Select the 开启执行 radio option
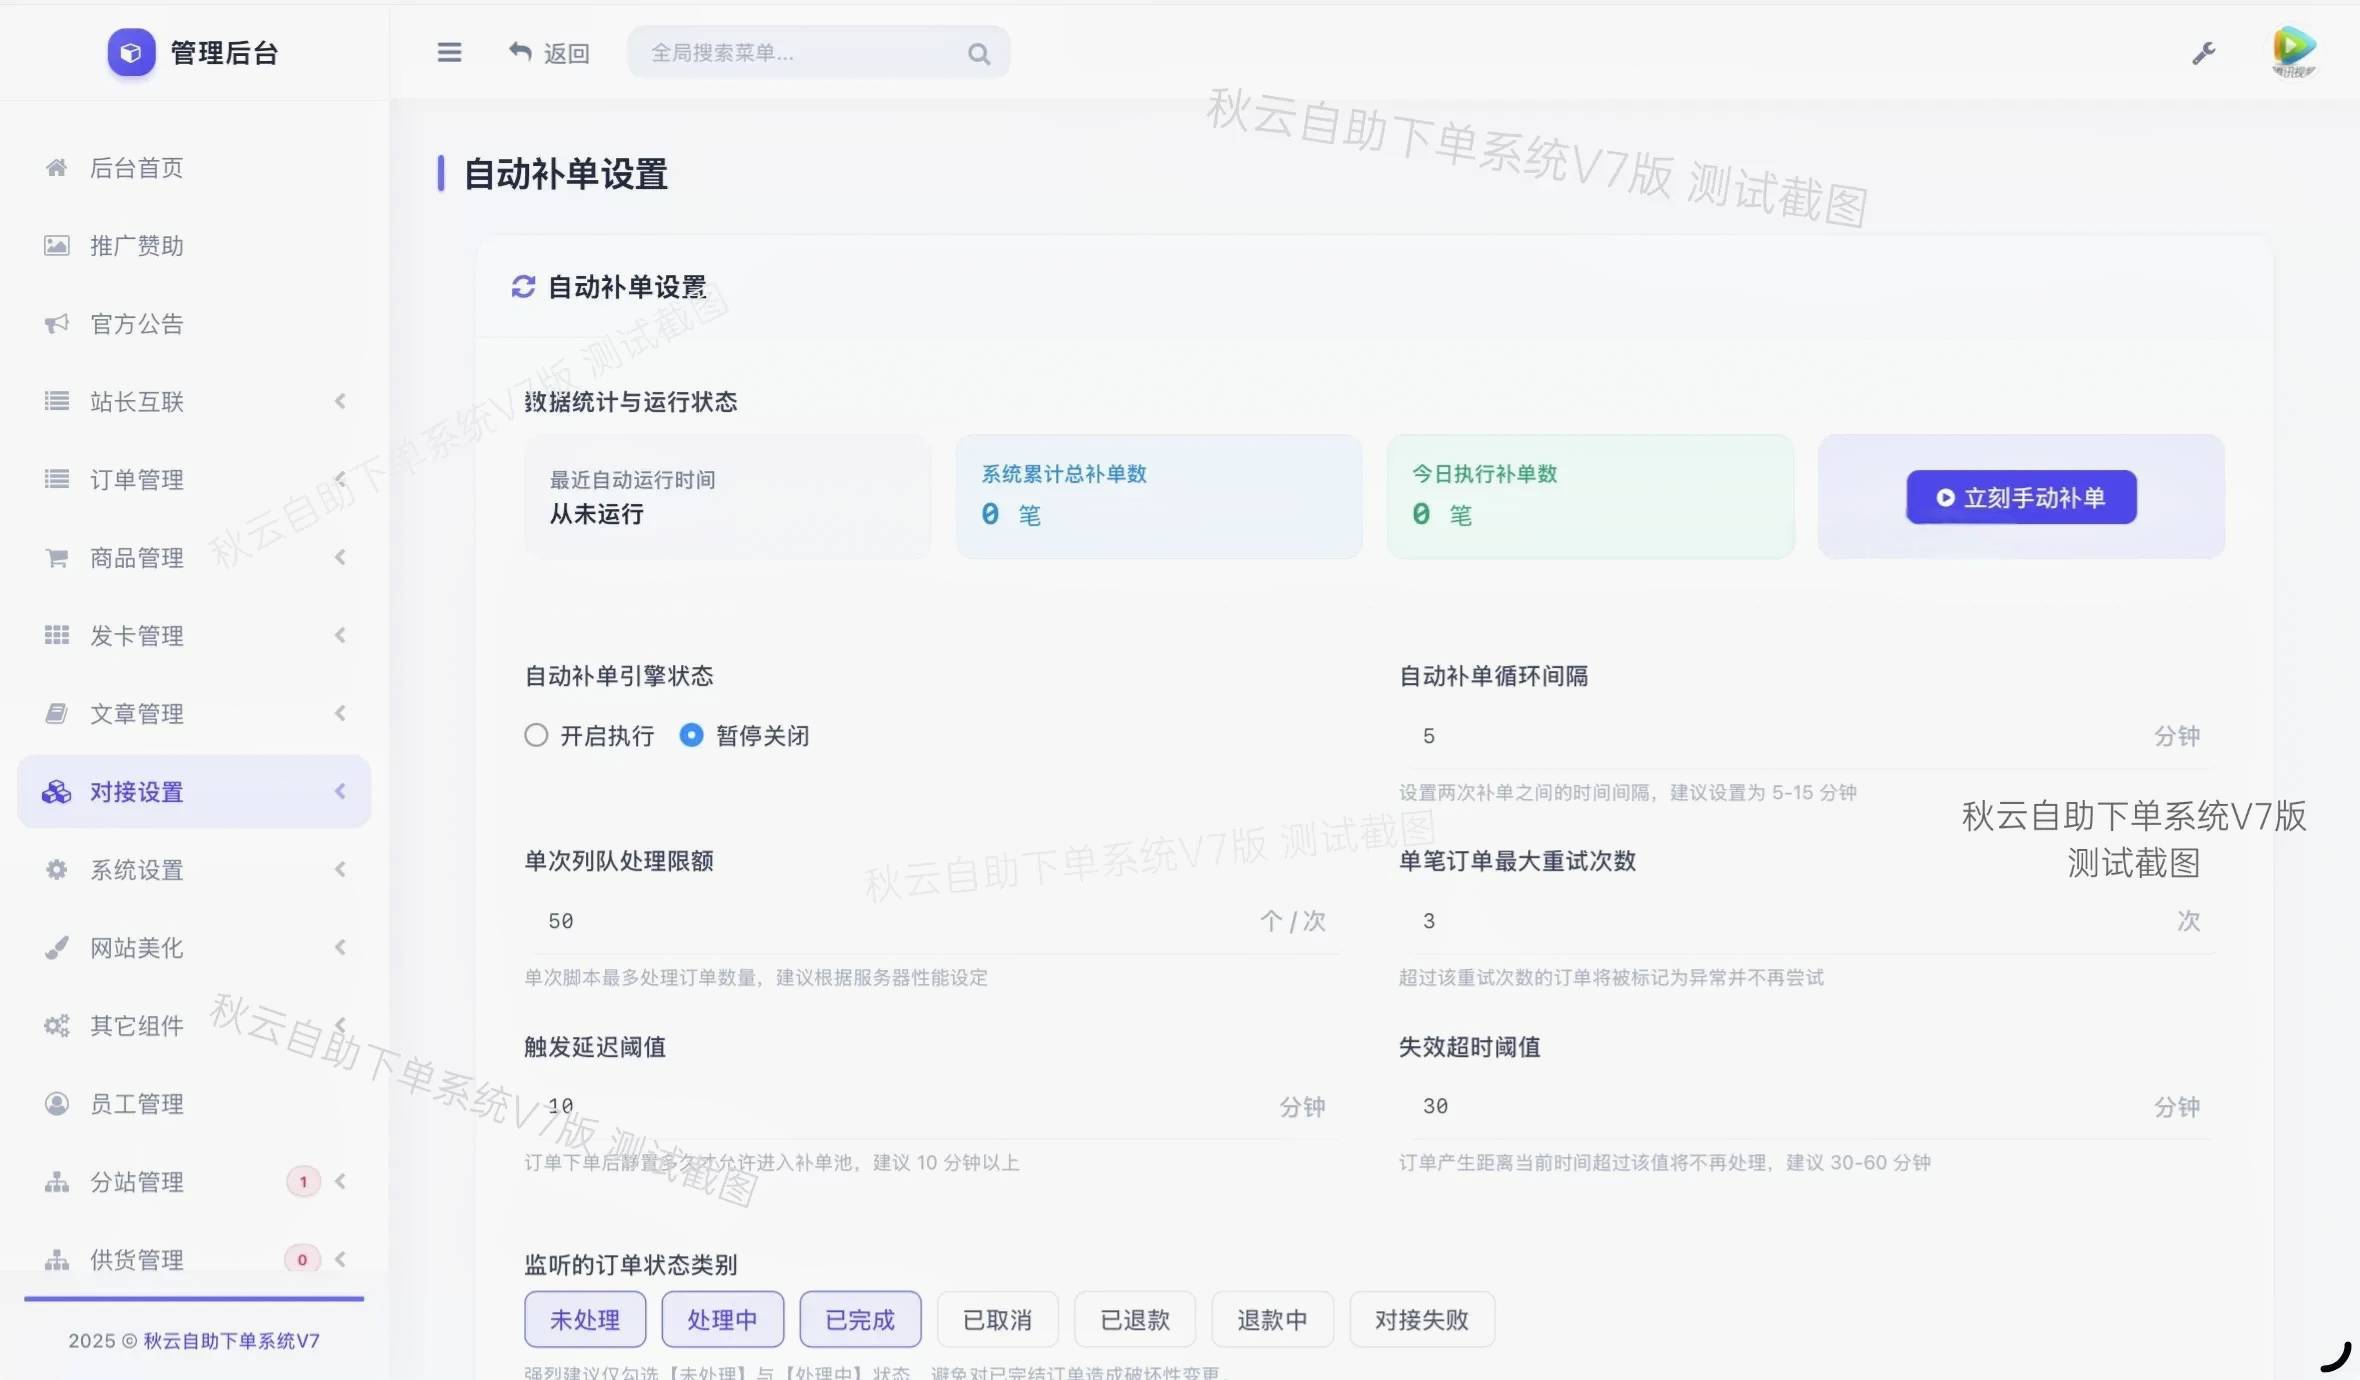 [x=536, y=736]
